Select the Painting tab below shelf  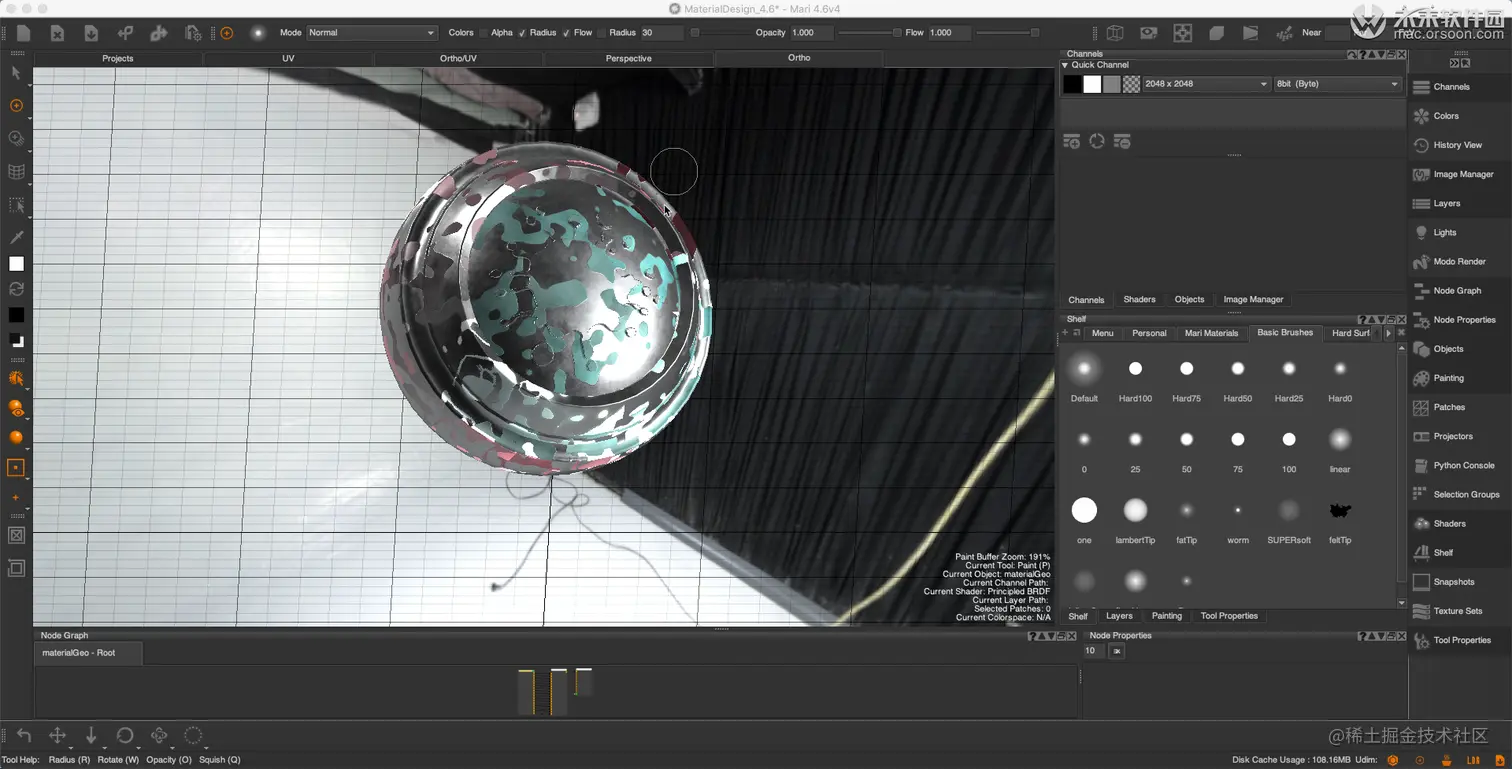1166,616
